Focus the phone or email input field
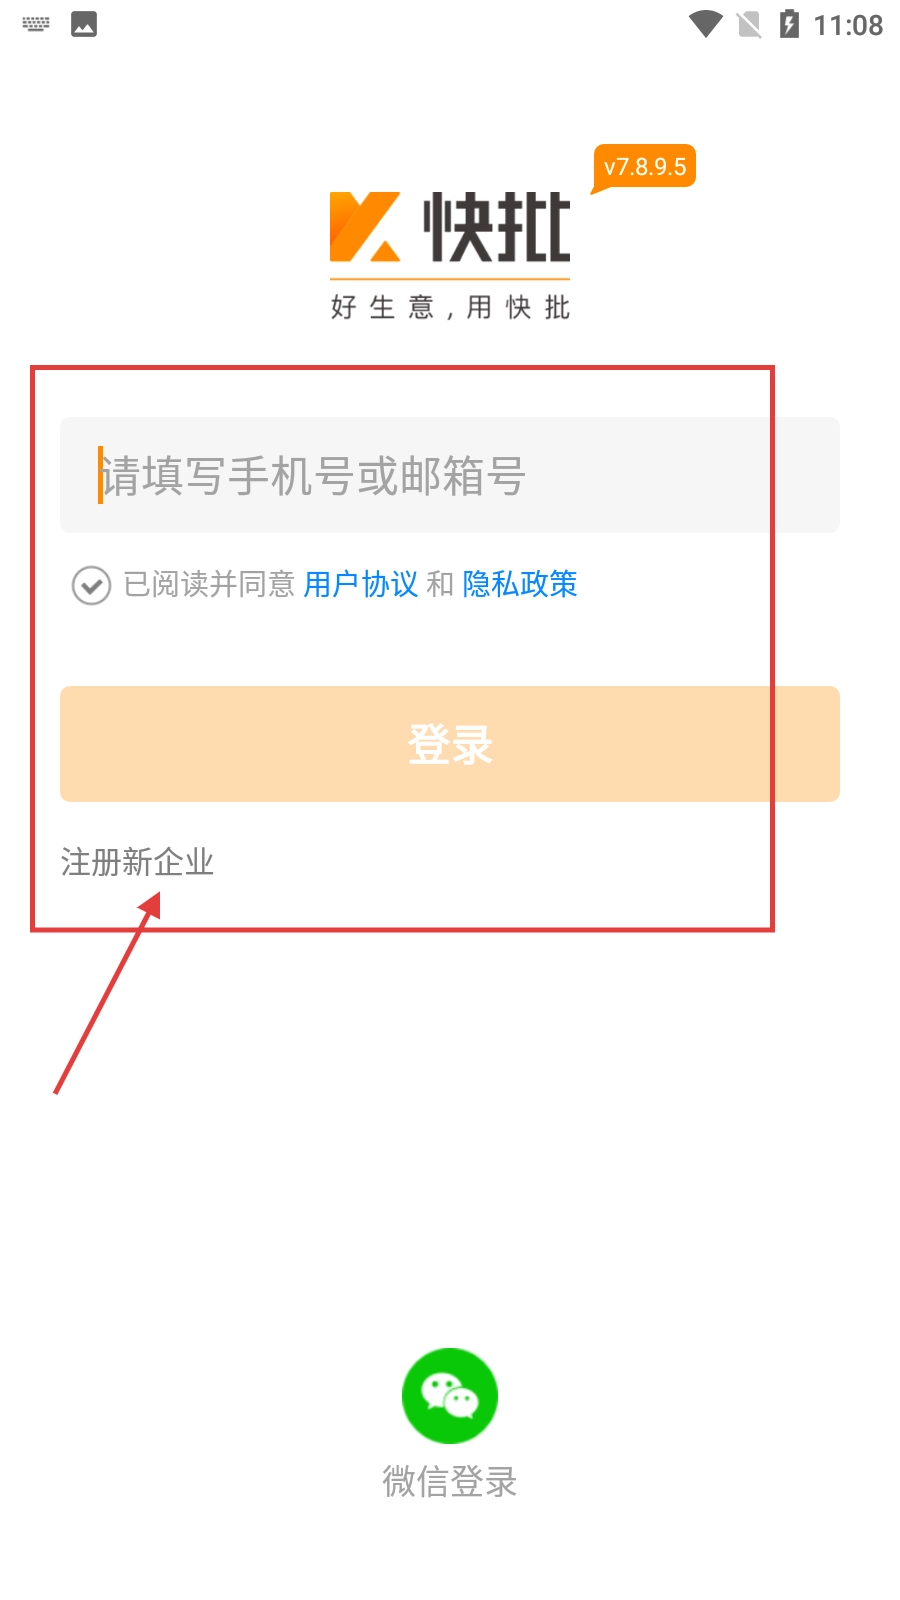 450,475
